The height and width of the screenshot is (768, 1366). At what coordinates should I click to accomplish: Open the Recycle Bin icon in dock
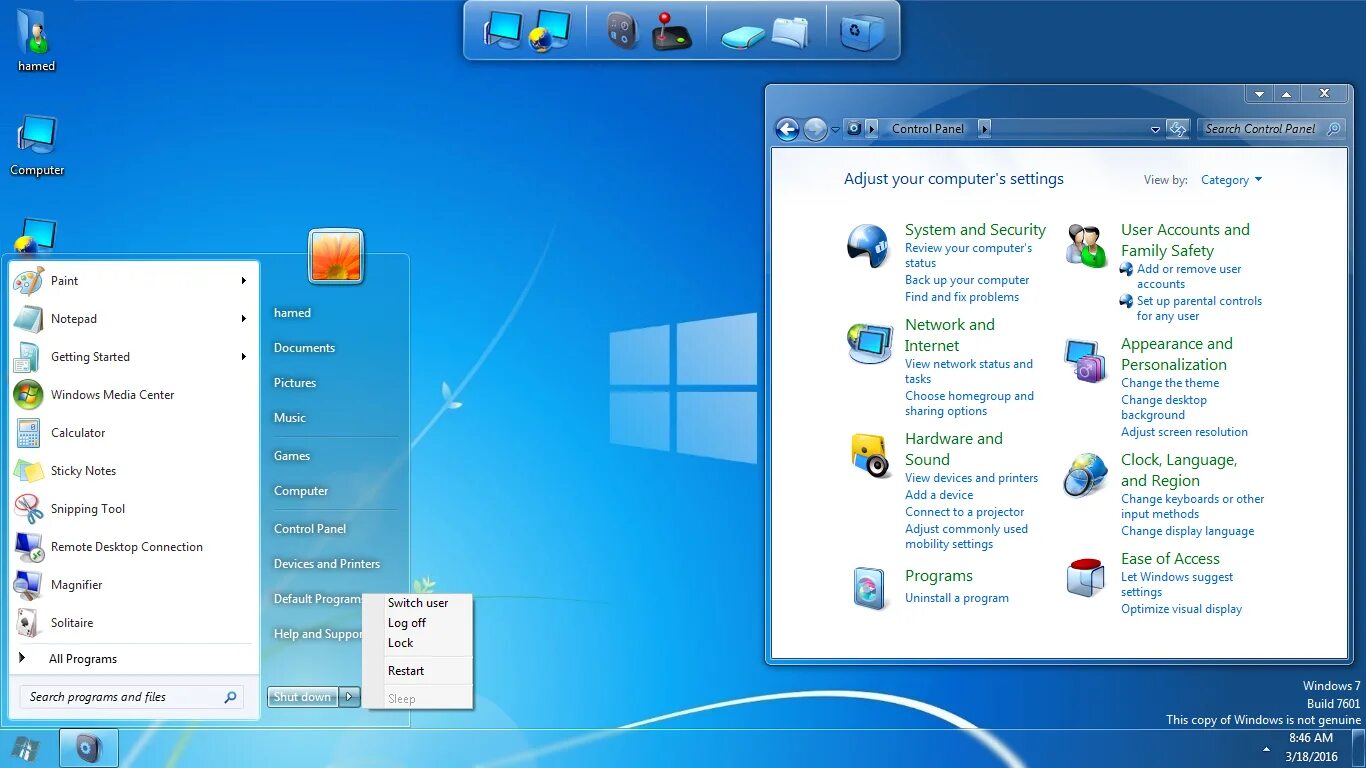click(x=862, y=31)
